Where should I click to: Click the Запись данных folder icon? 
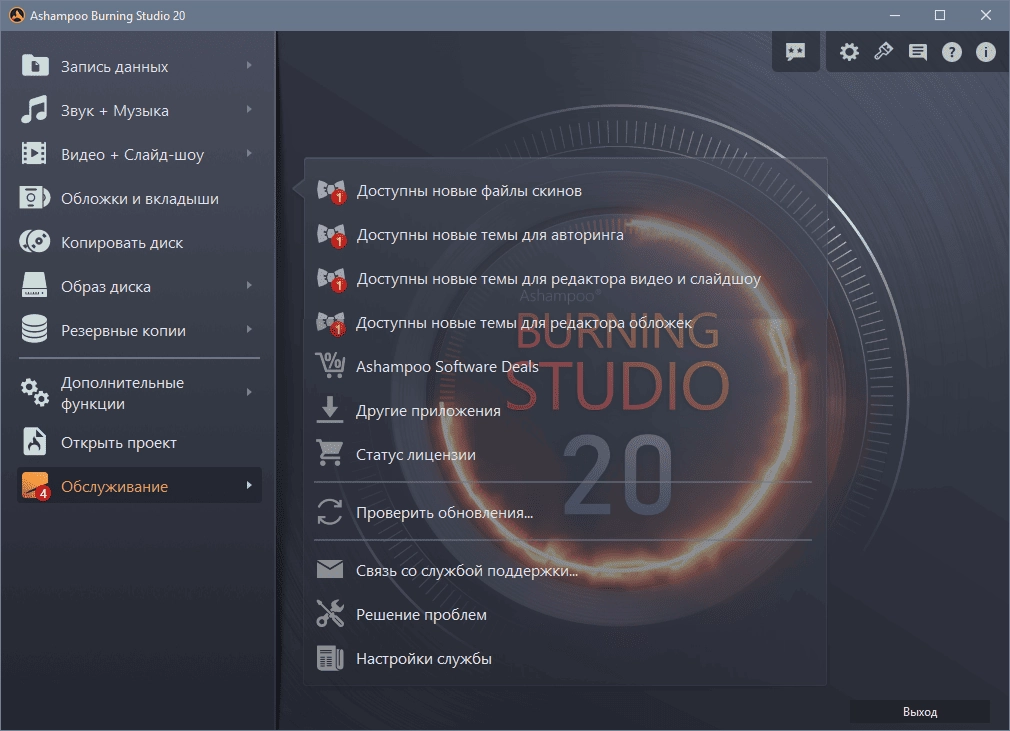35,66
